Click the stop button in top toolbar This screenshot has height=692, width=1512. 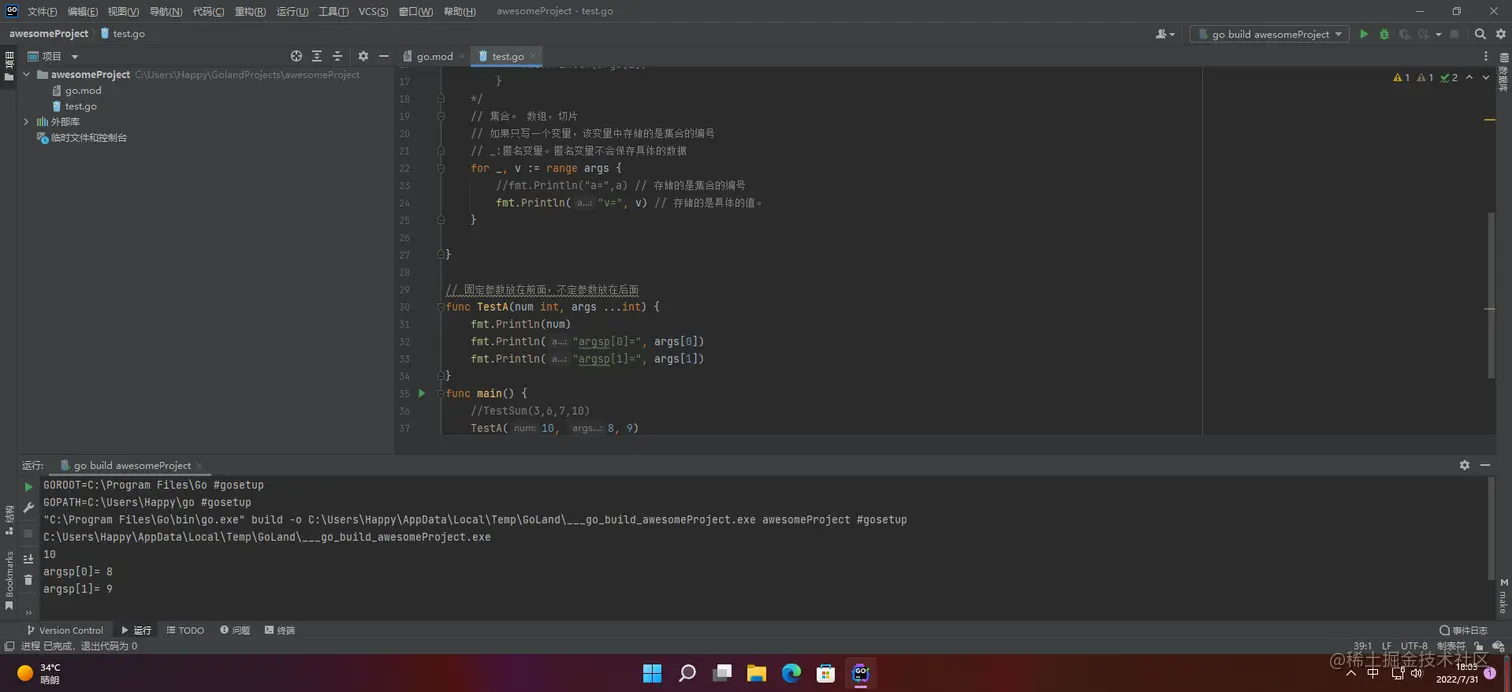coord(1455,34)
